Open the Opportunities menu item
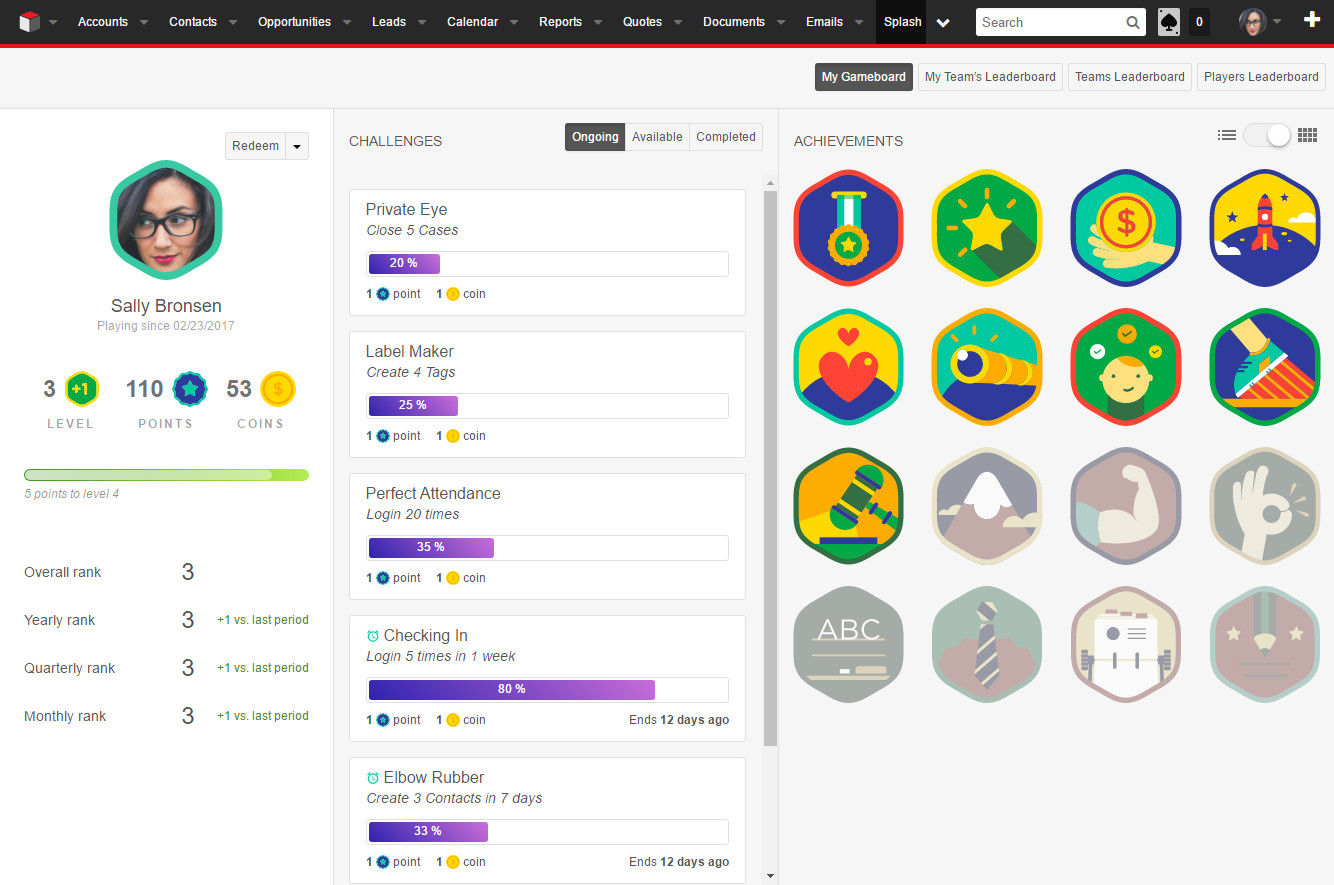The width and height of the screenshot is (1334, 885). (x=294, y=22)
